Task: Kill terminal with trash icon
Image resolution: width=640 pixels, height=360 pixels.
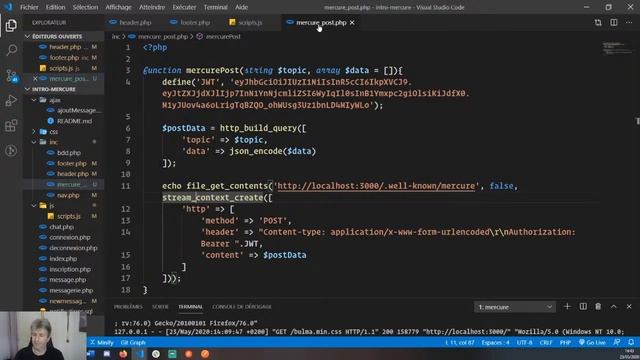Action: pos(598,307)
